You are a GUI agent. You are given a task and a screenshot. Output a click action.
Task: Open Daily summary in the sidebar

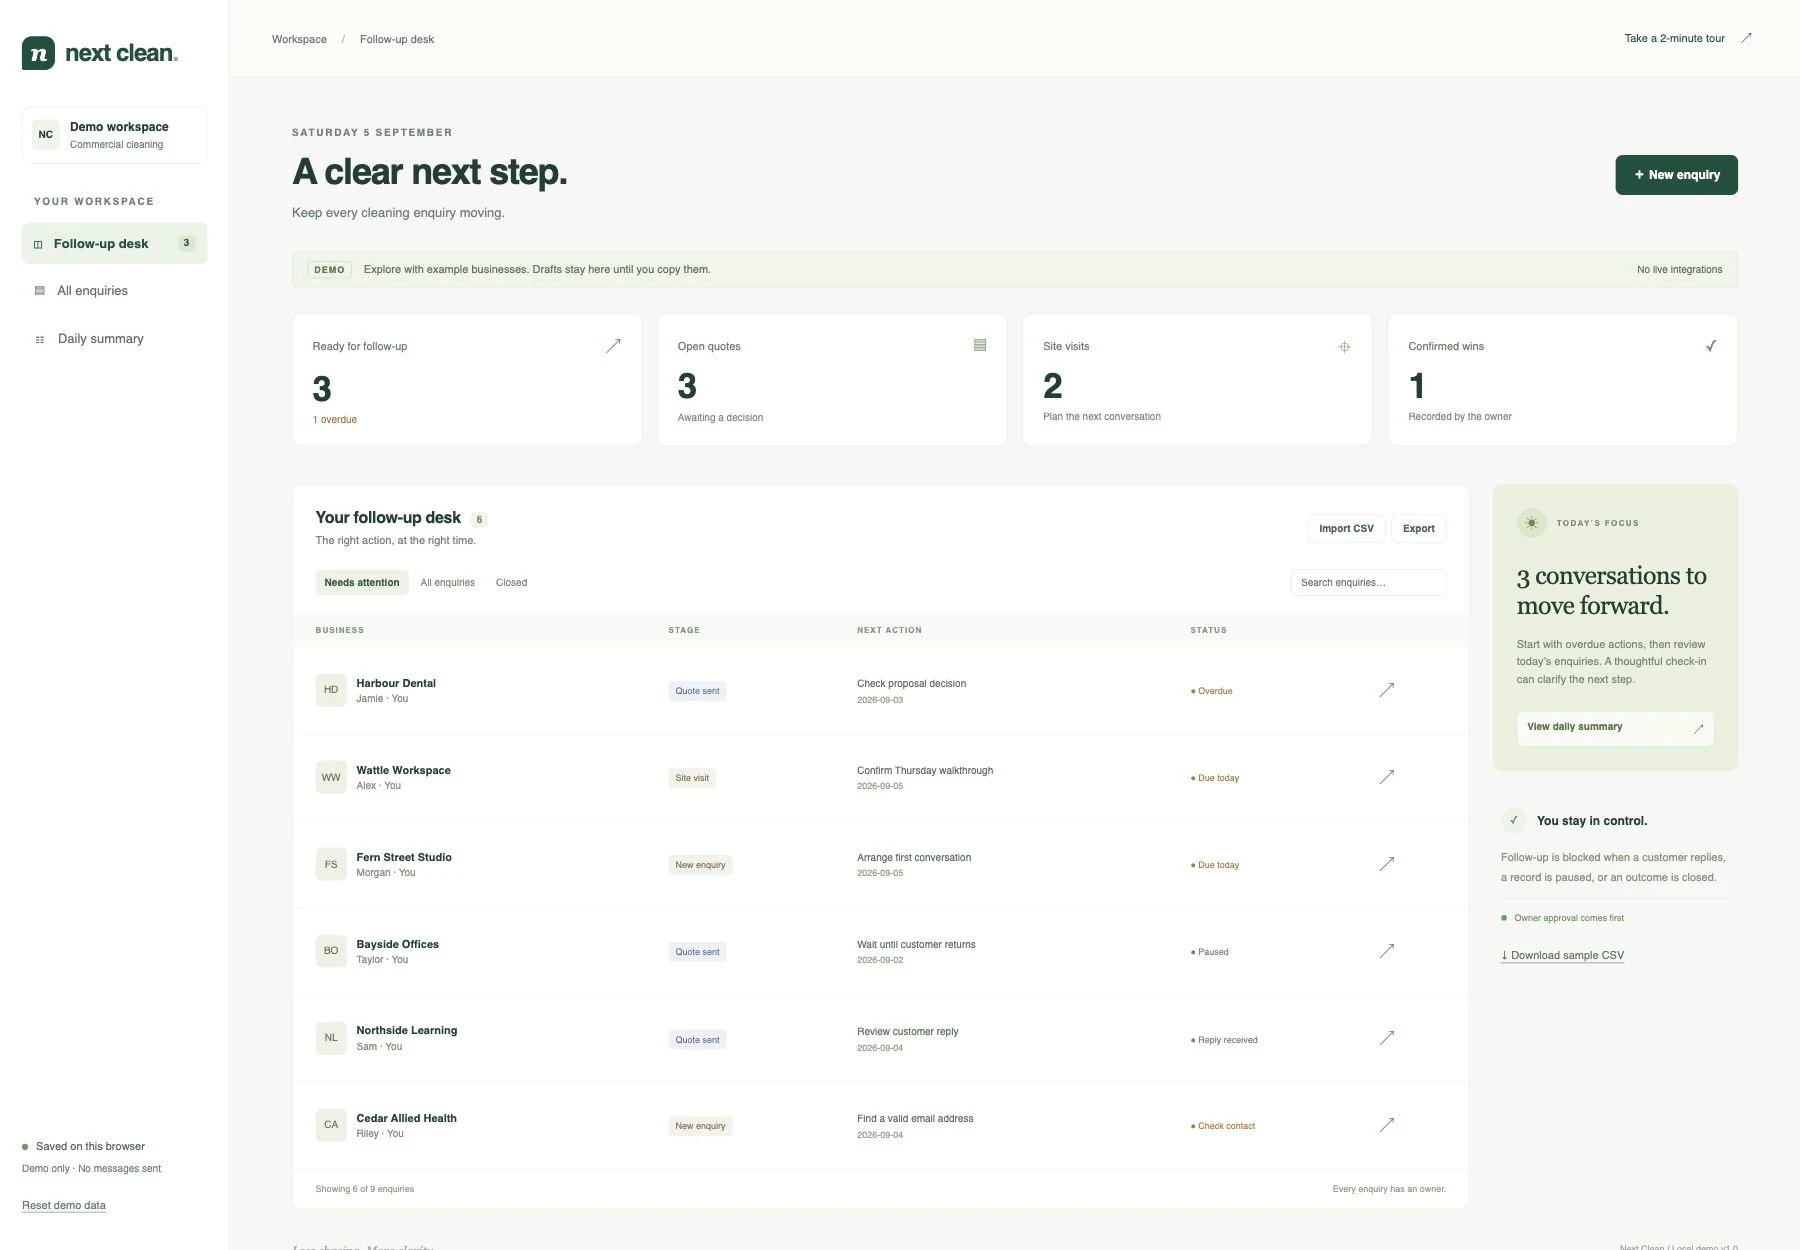[114, 339]
